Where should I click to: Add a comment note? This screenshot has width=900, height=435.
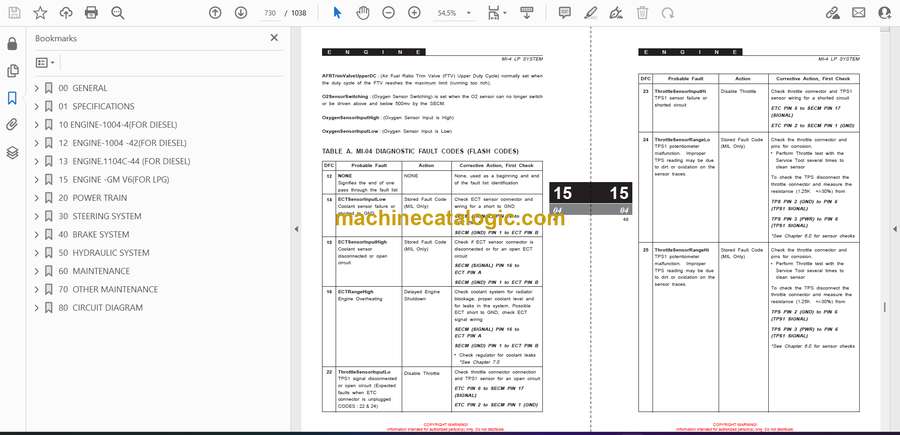565,13
